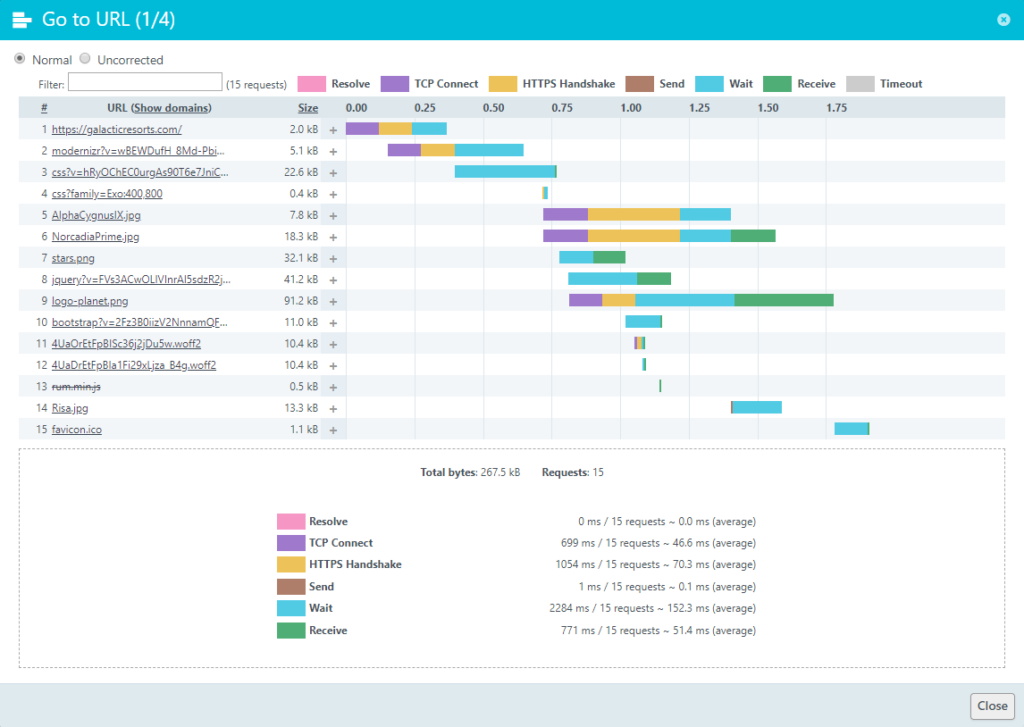Click the Wait swatch in summary panel

tap(291, 608)
